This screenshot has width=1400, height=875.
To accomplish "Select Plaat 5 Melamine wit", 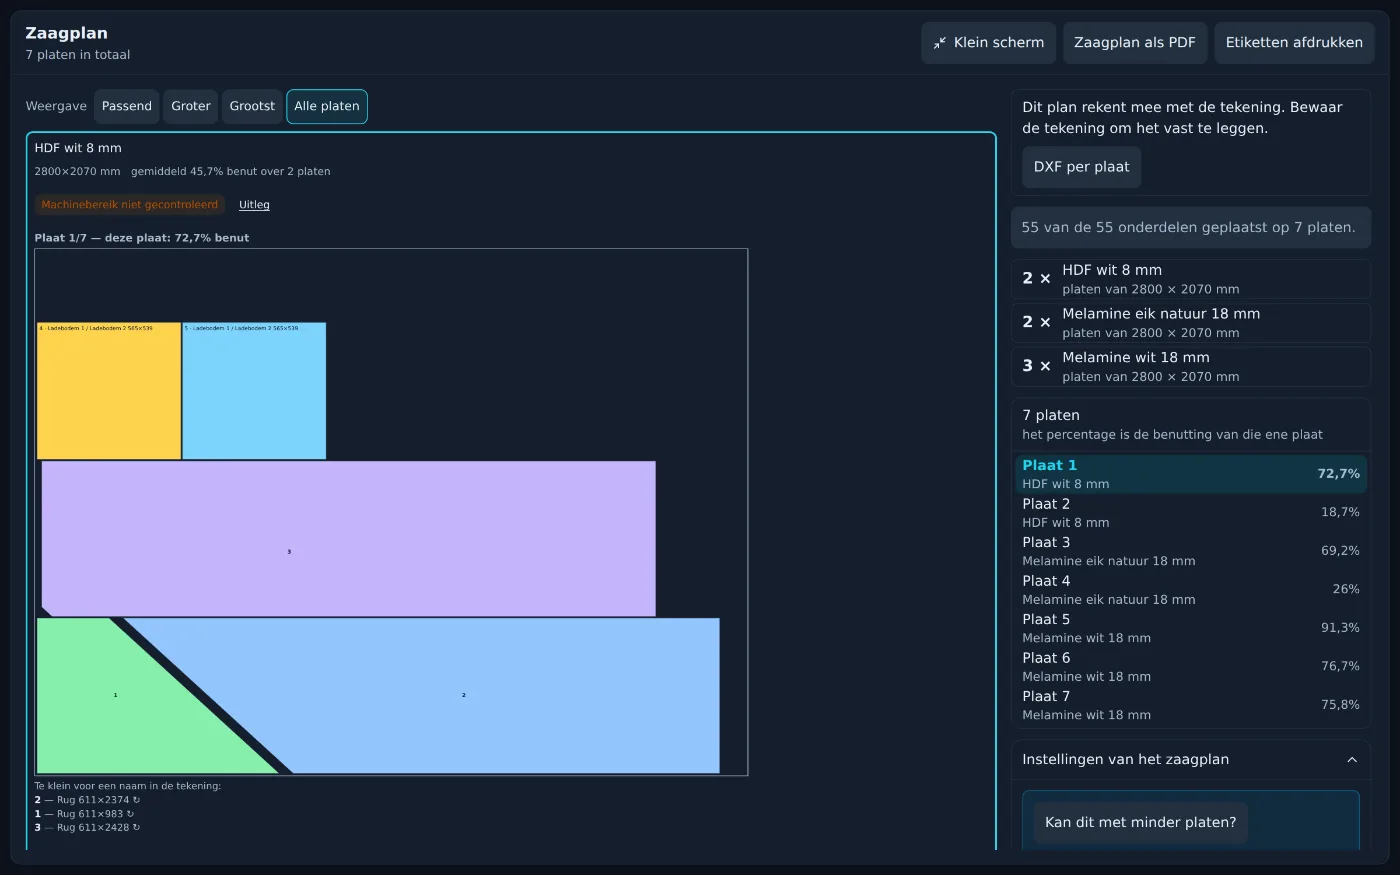I will (1191, 628).
